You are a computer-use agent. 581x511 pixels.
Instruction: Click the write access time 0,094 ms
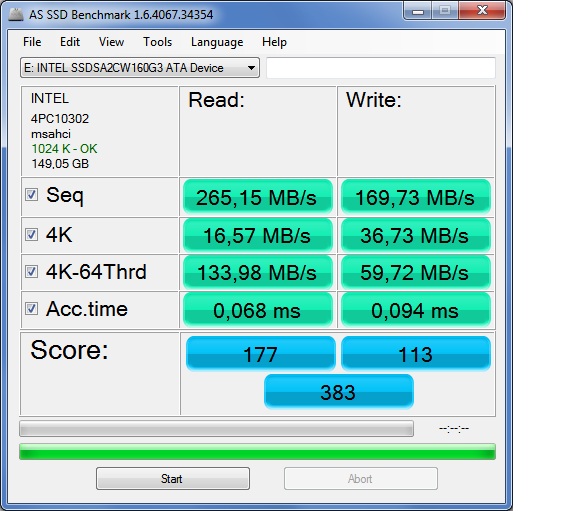pos(416,310)
